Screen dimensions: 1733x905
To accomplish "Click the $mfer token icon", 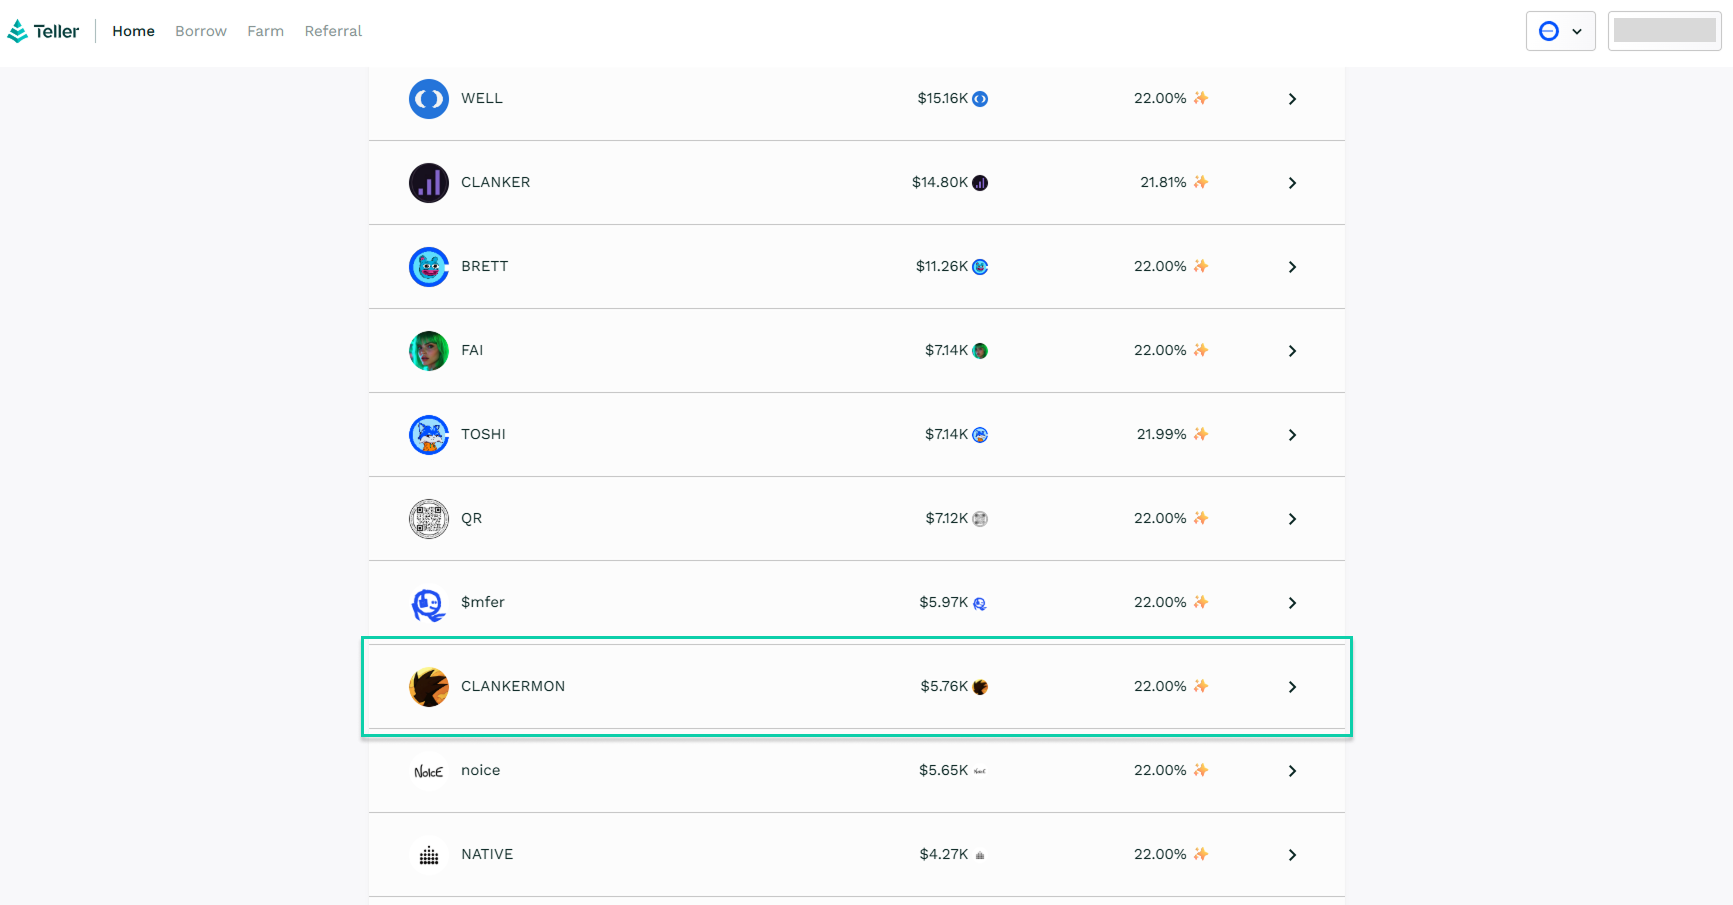I will [x=429, y=603].
